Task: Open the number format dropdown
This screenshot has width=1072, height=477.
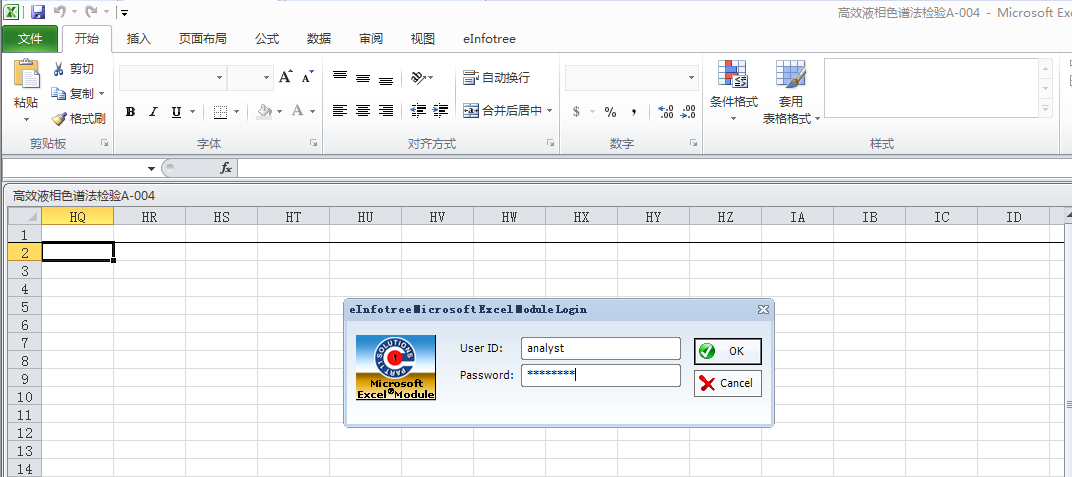Action: coord(691,78)
